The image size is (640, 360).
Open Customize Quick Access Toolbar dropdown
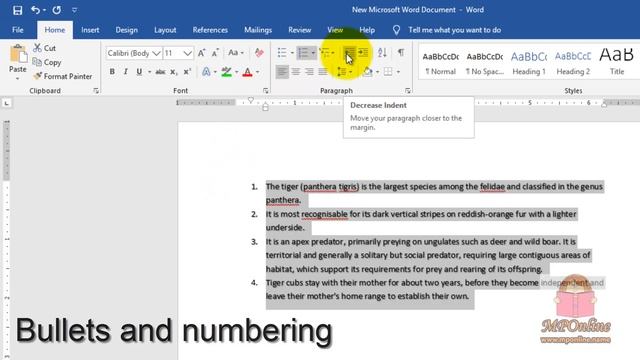coord(74,10)
